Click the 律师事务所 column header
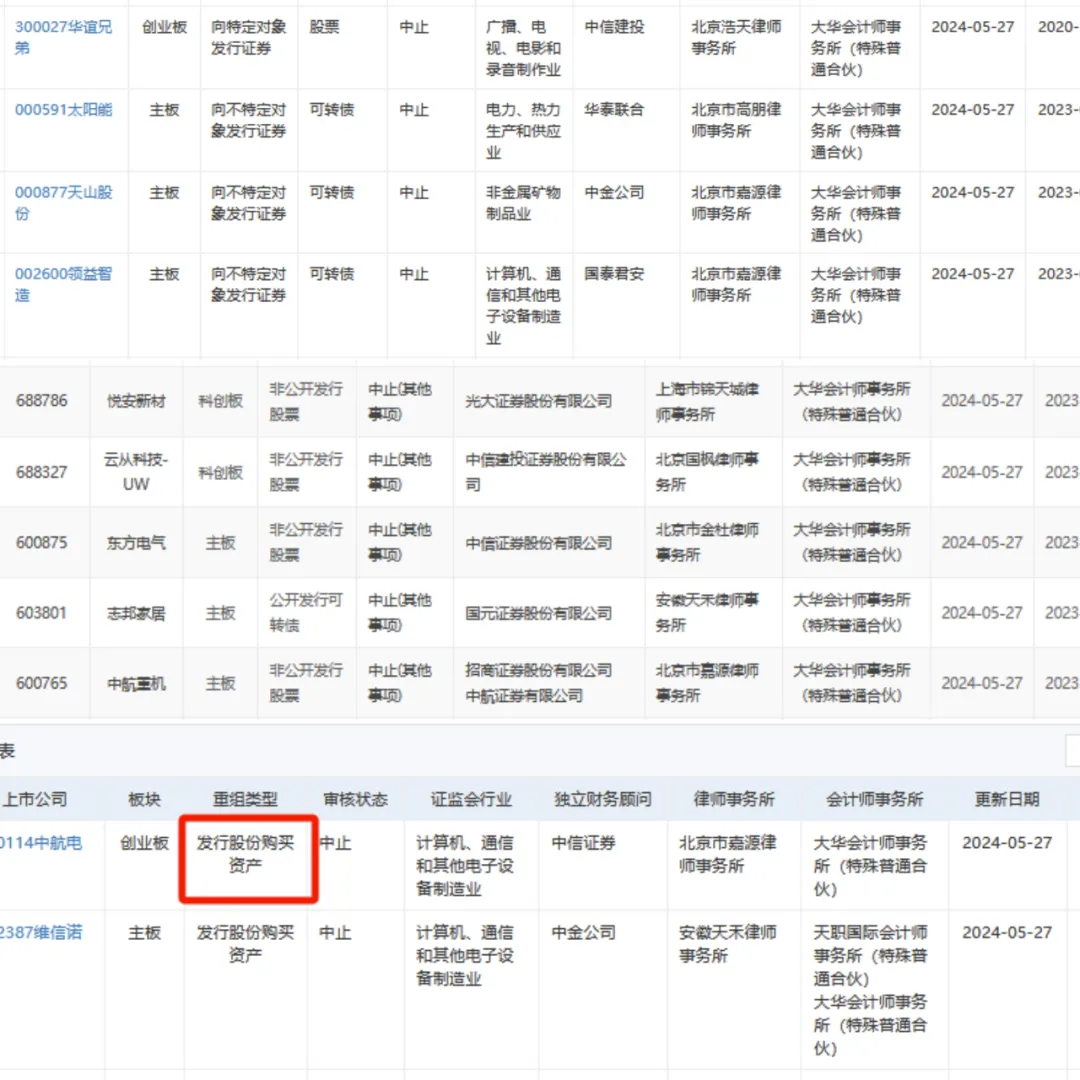 click(x=734, y=799)
